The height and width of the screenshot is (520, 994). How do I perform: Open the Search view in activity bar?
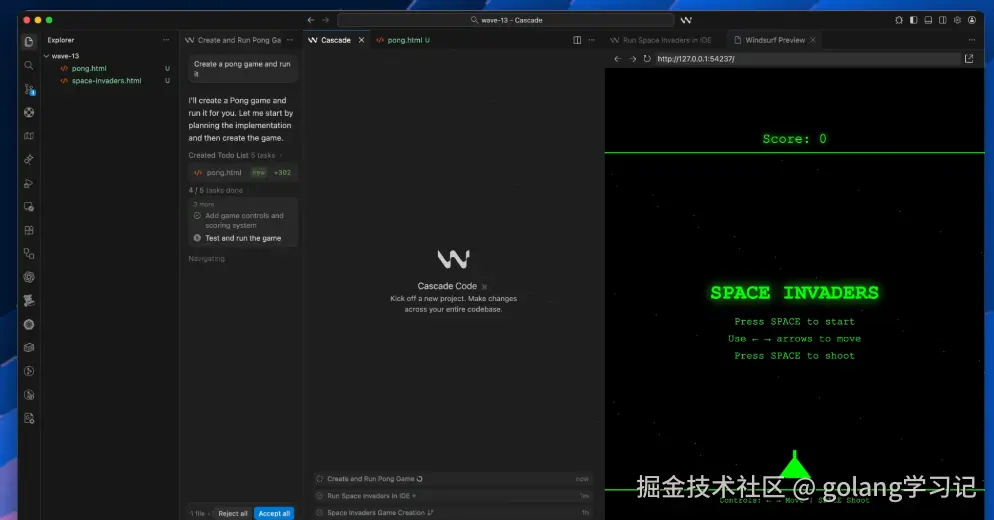pyautogui.click(x=29, y=65)
